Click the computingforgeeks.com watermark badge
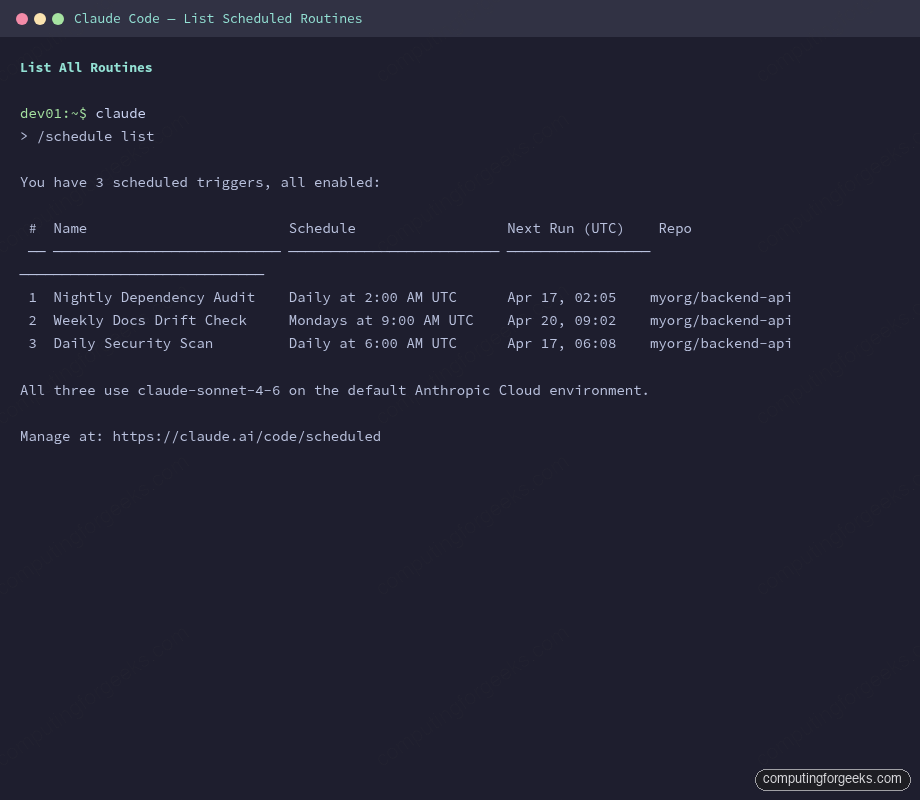This screenshot has height=800, width=920. point(832,779)
